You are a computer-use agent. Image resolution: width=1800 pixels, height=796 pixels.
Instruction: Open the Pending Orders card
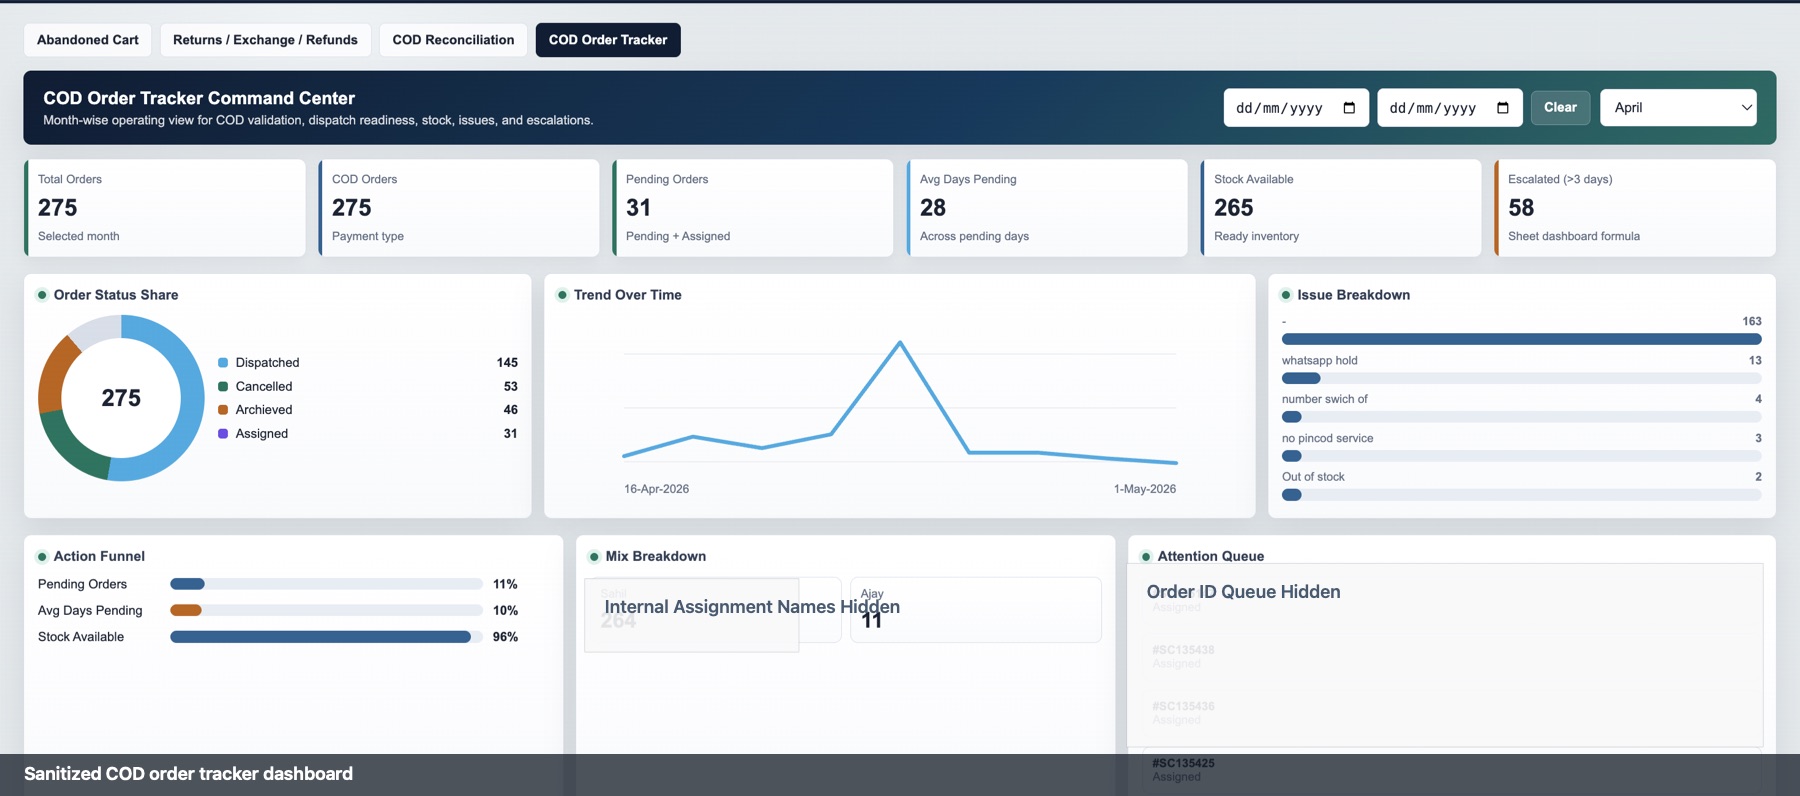pyautogui.click(x=753, y=208)
